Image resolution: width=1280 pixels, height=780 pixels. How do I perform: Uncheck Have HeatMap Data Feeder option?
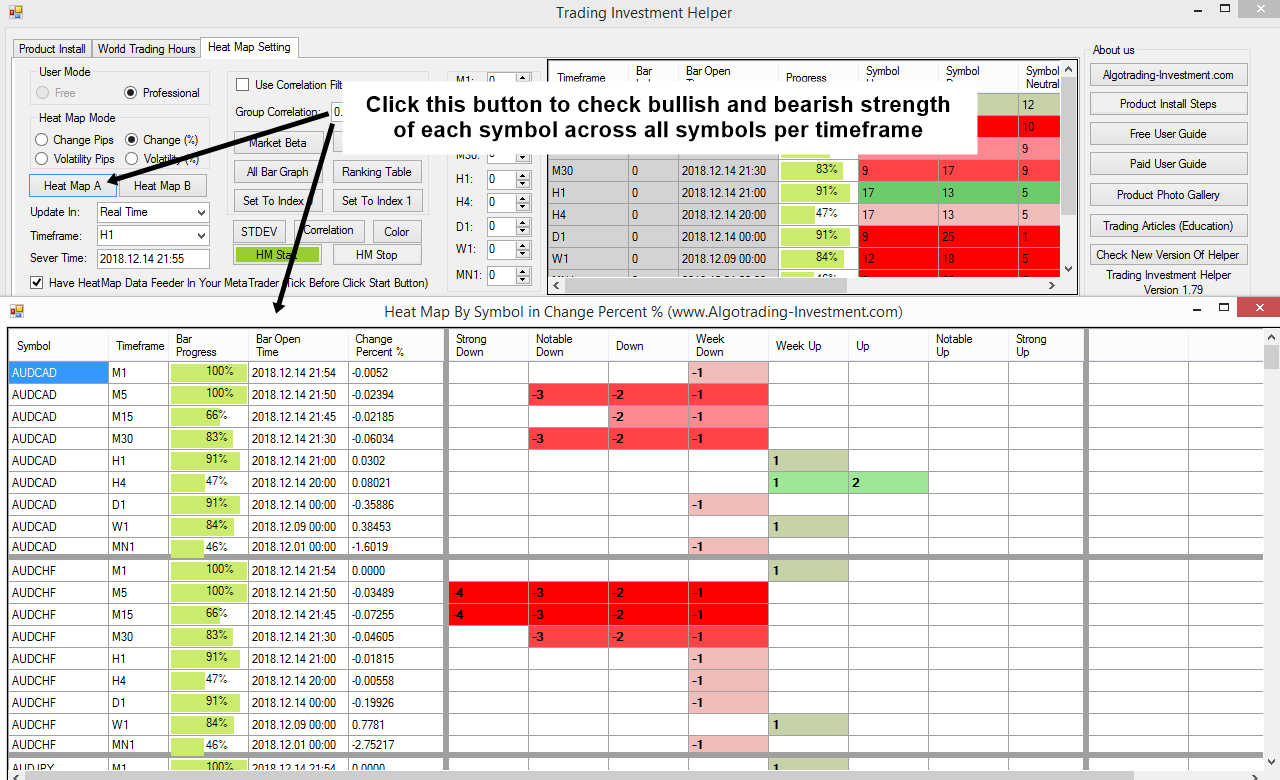[37, 283]
